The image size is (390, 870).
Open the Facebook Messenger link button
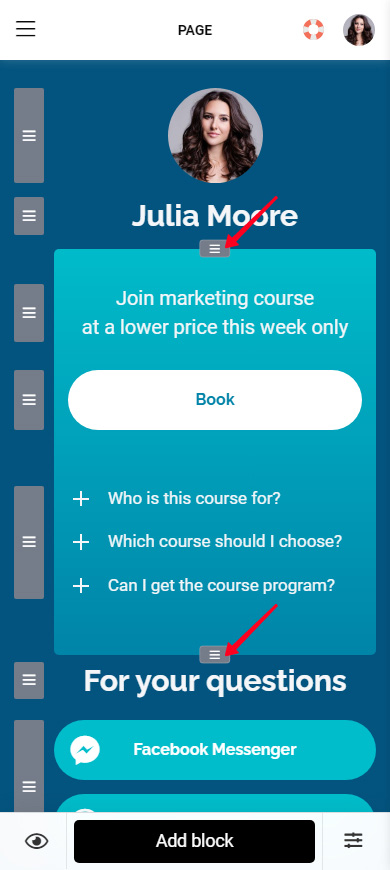coord(215,750)
